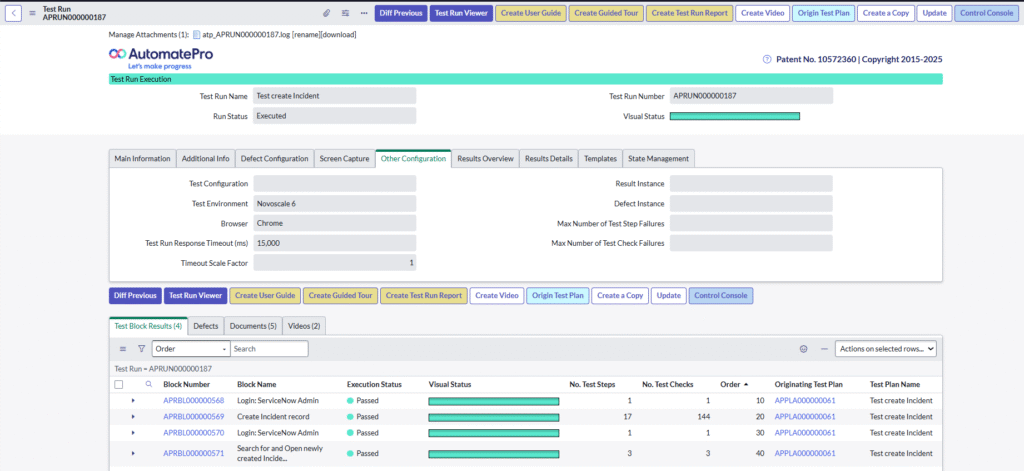The width and height of the screenshot is (1024, 471).
Task: Click the help question mark icon
Action: [767, 59]
